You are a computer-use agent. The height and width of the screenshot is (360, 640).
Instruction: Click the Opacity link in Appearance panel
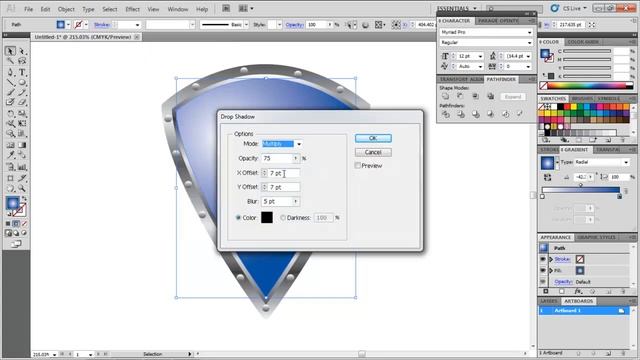point(564,282)
